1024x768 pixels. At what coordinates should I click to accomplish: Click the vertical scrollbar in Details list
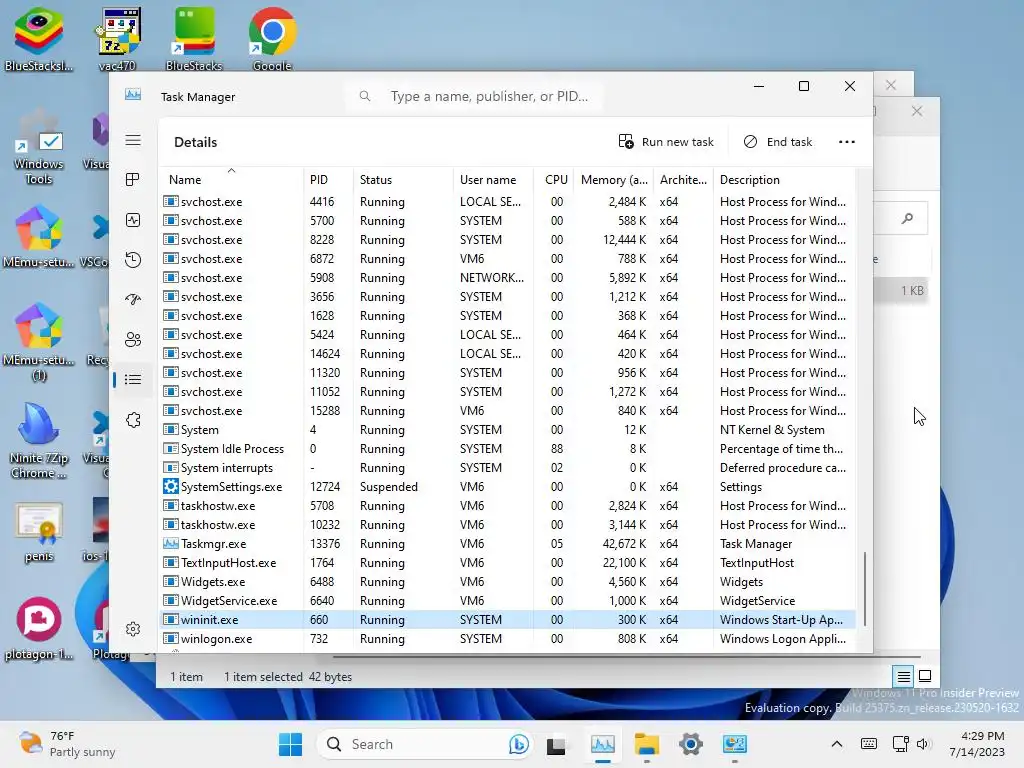click(x=865, y=589)
